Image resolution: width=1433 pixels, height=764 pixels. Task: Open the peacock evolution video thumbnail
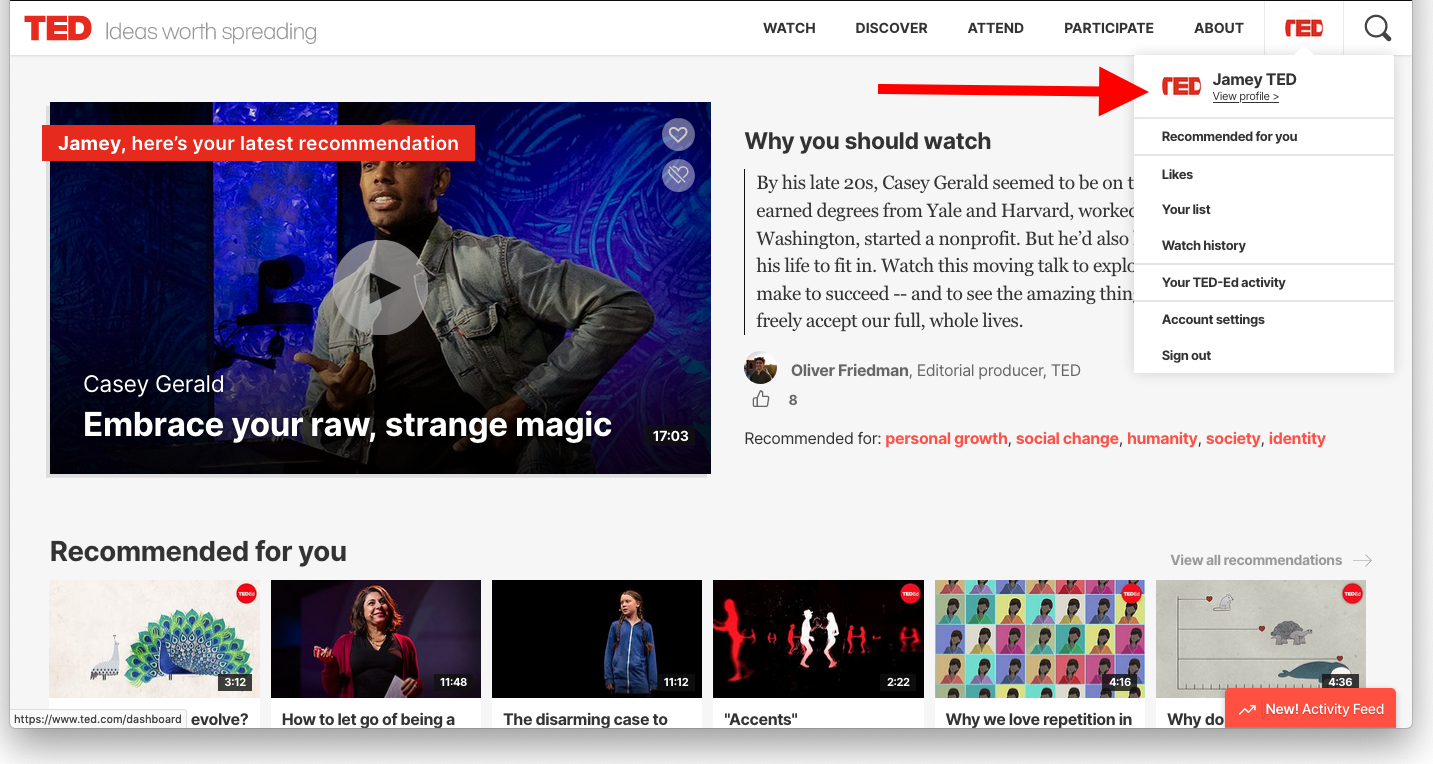pos(154,639)
